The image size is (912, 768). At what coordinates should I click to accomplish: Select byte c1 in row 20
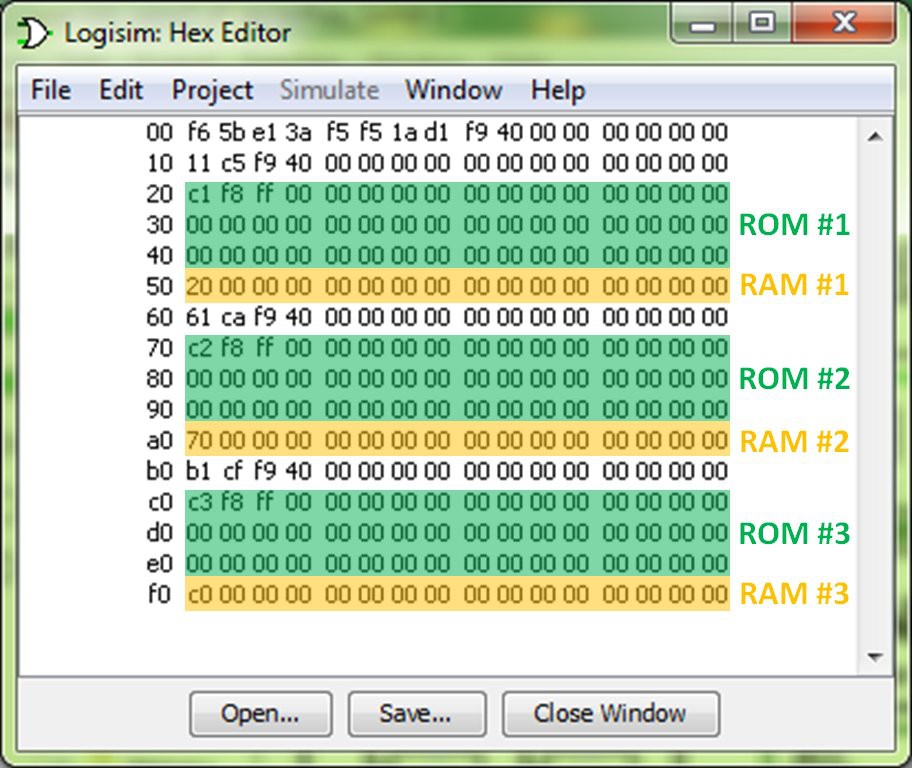click(199, 194)
